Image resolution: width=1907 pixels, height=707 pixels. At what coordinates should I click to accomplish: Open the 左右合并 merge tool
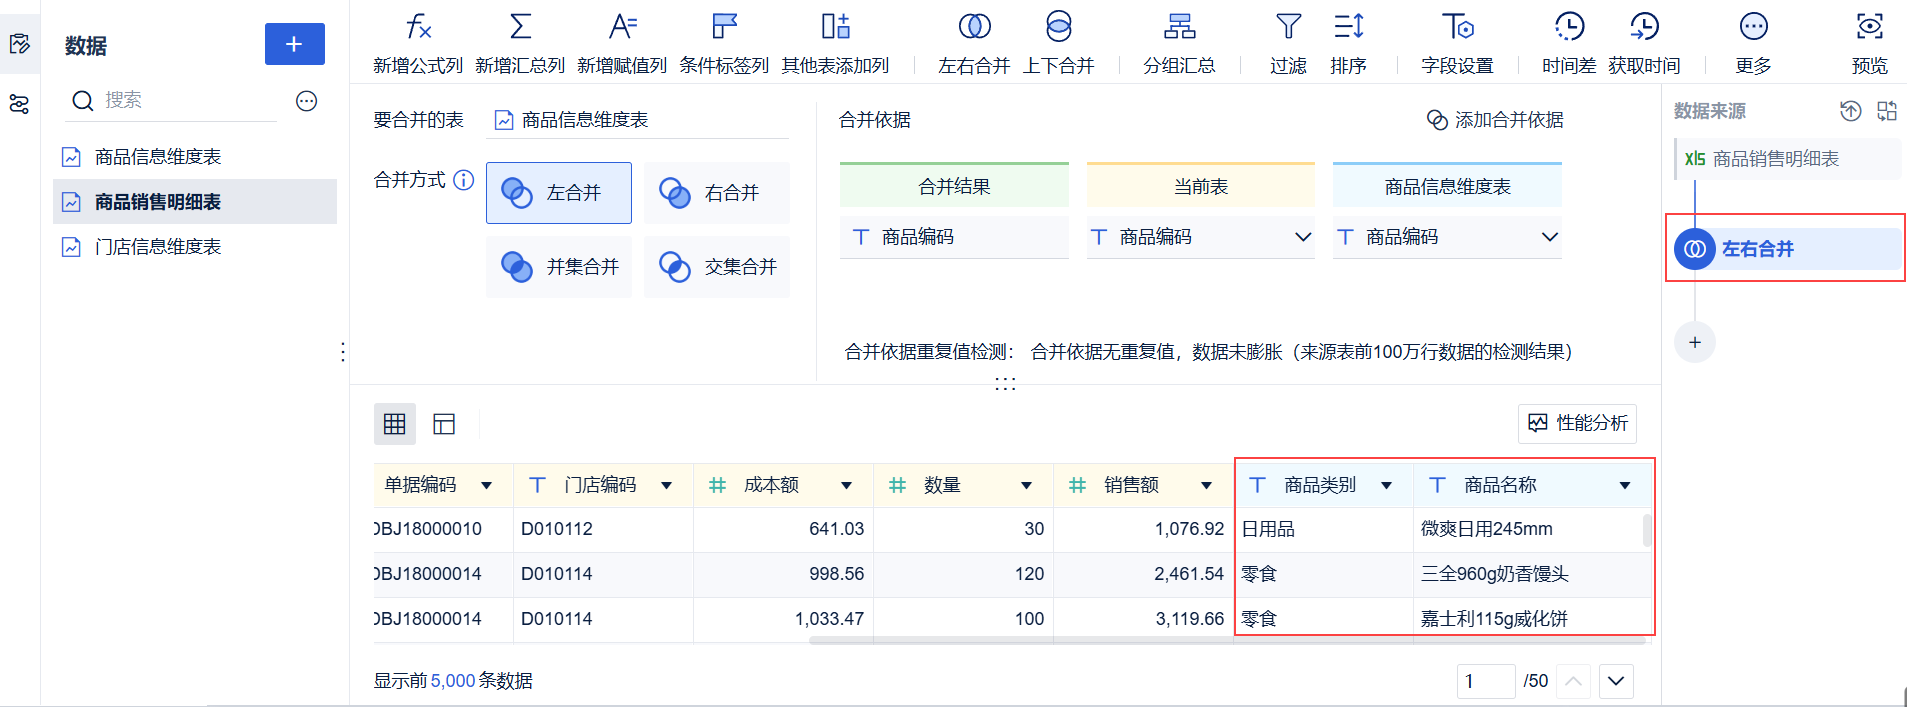pos(974,27)
